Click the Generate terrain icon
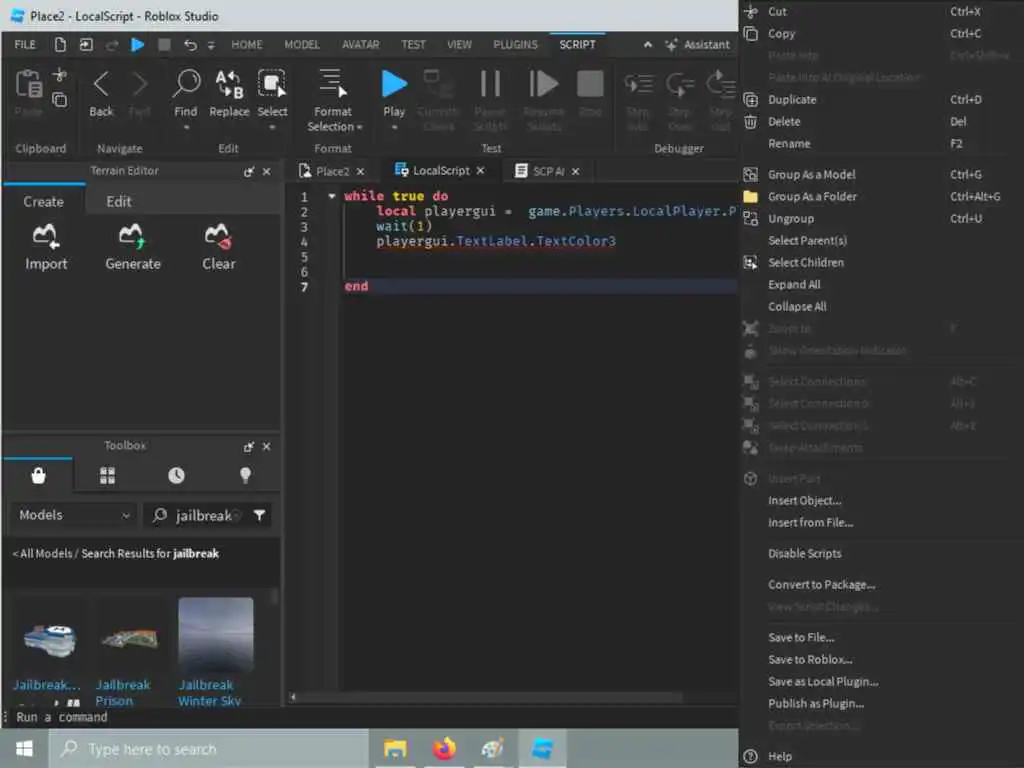This screenshot has width=1024, height=768. (x=132, y=236)
